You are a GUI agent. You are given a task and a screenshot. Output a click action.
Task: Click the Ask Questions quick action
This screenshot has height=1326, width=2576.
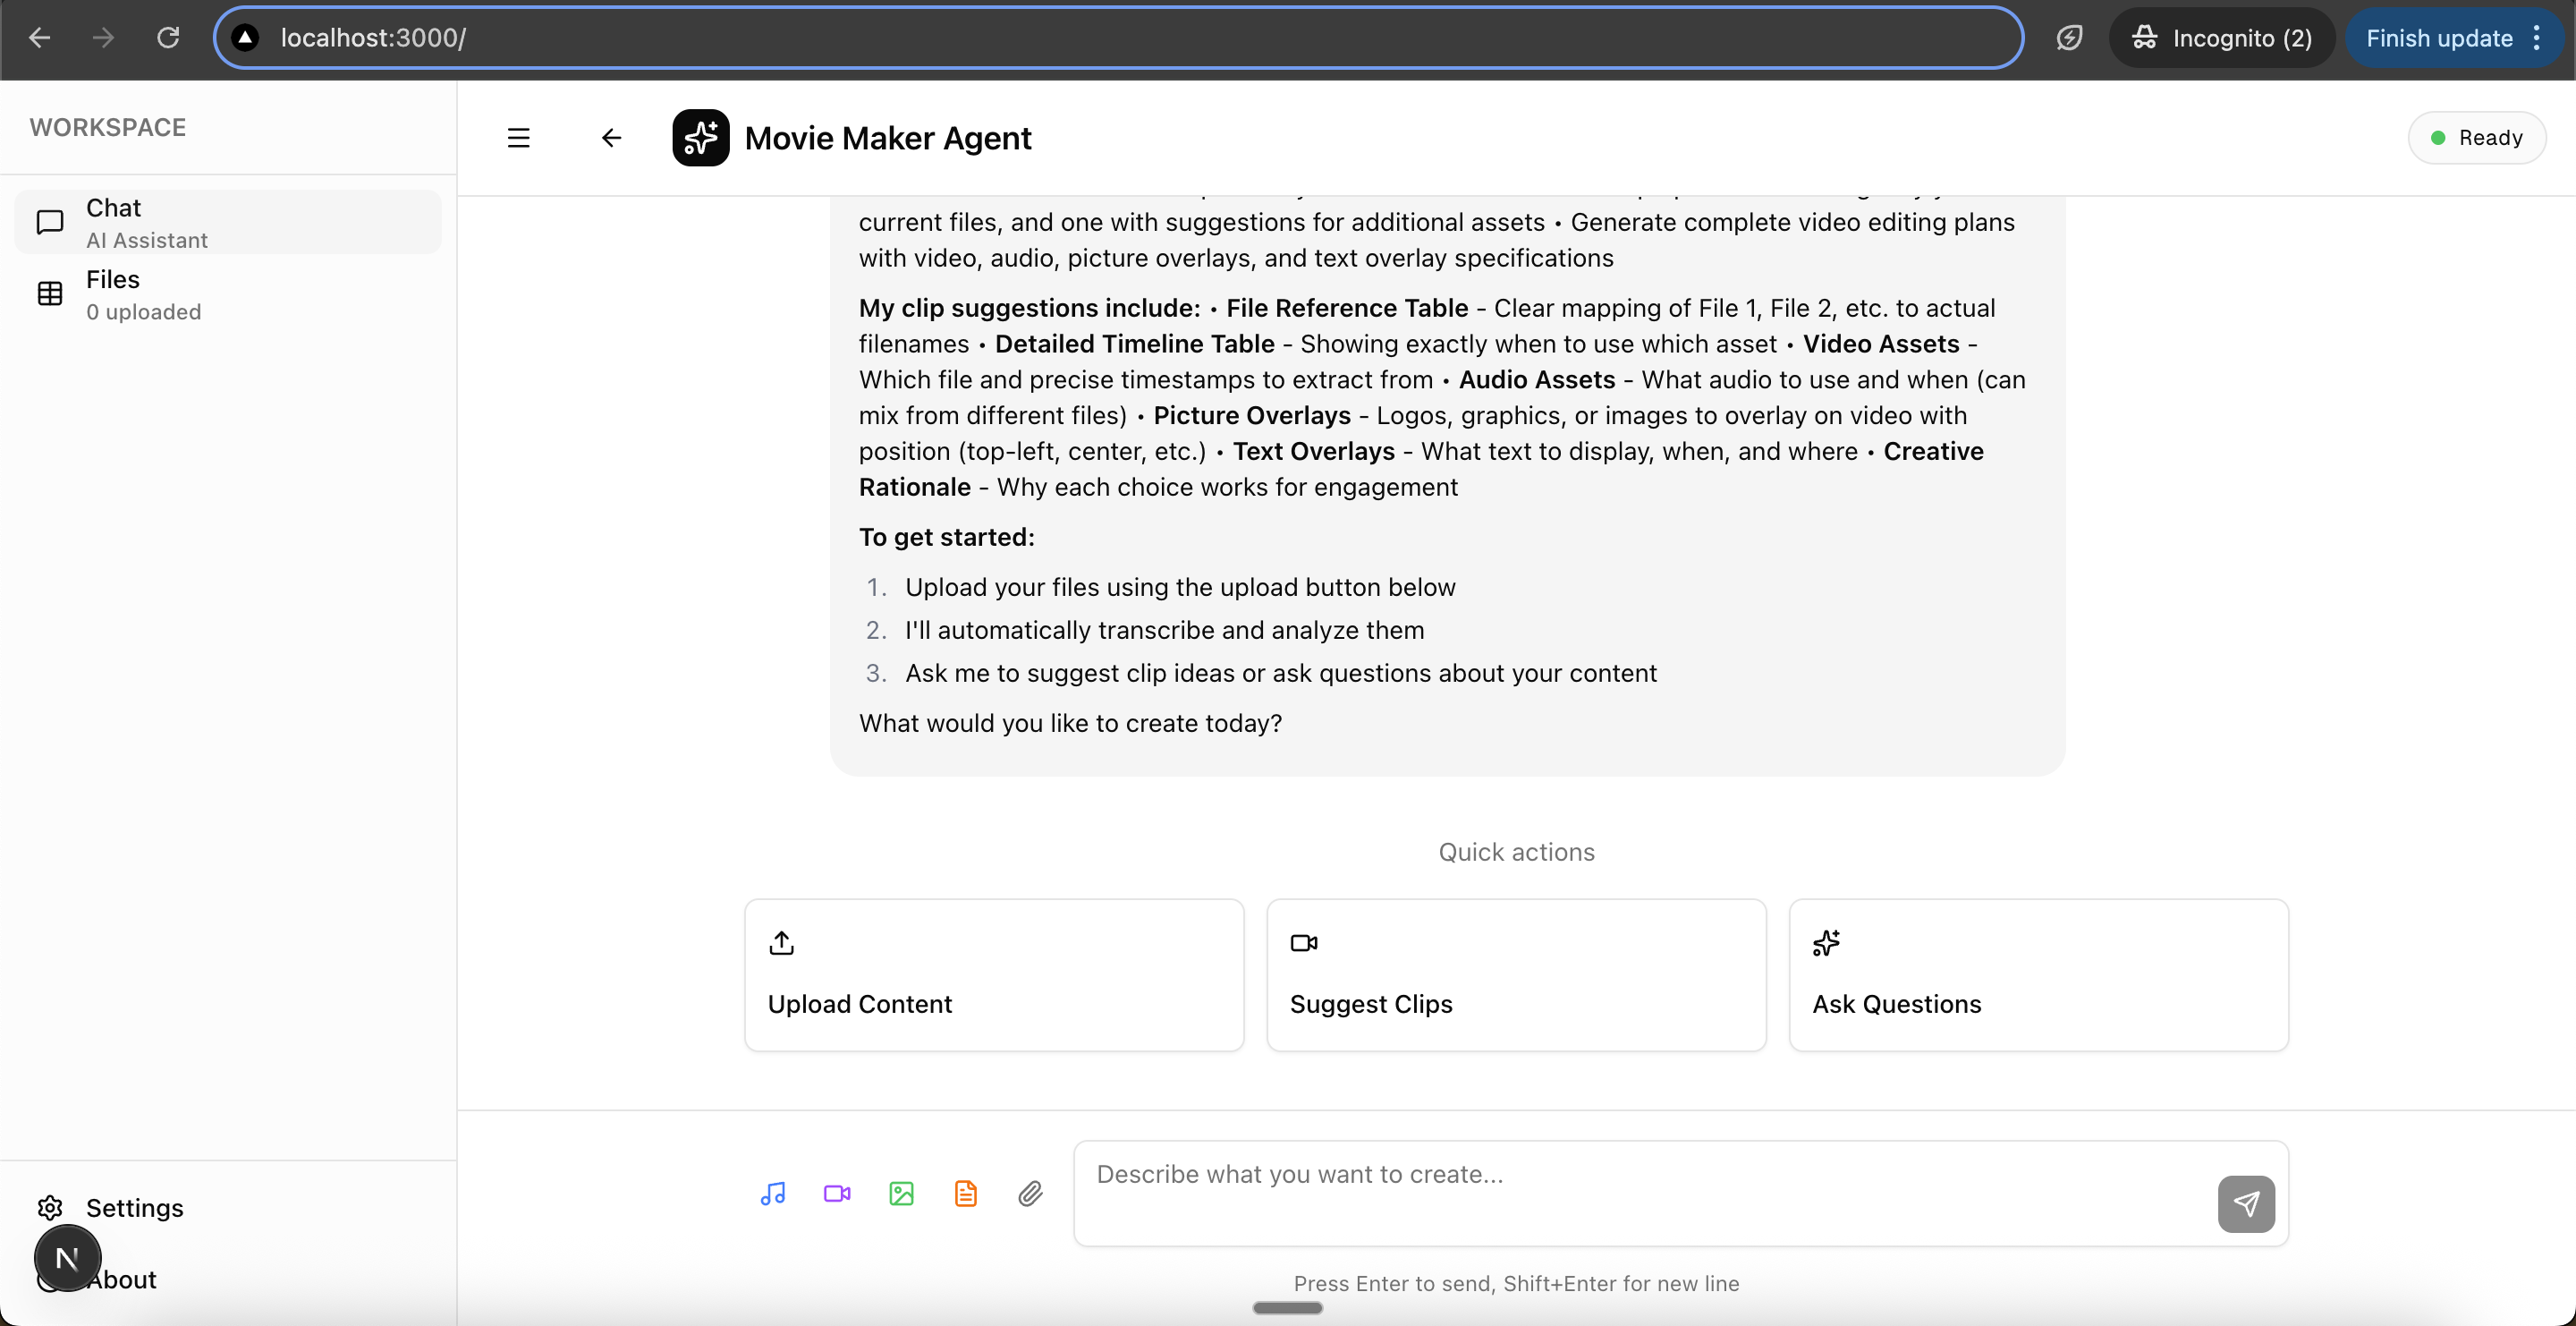tap(2037, 974)
